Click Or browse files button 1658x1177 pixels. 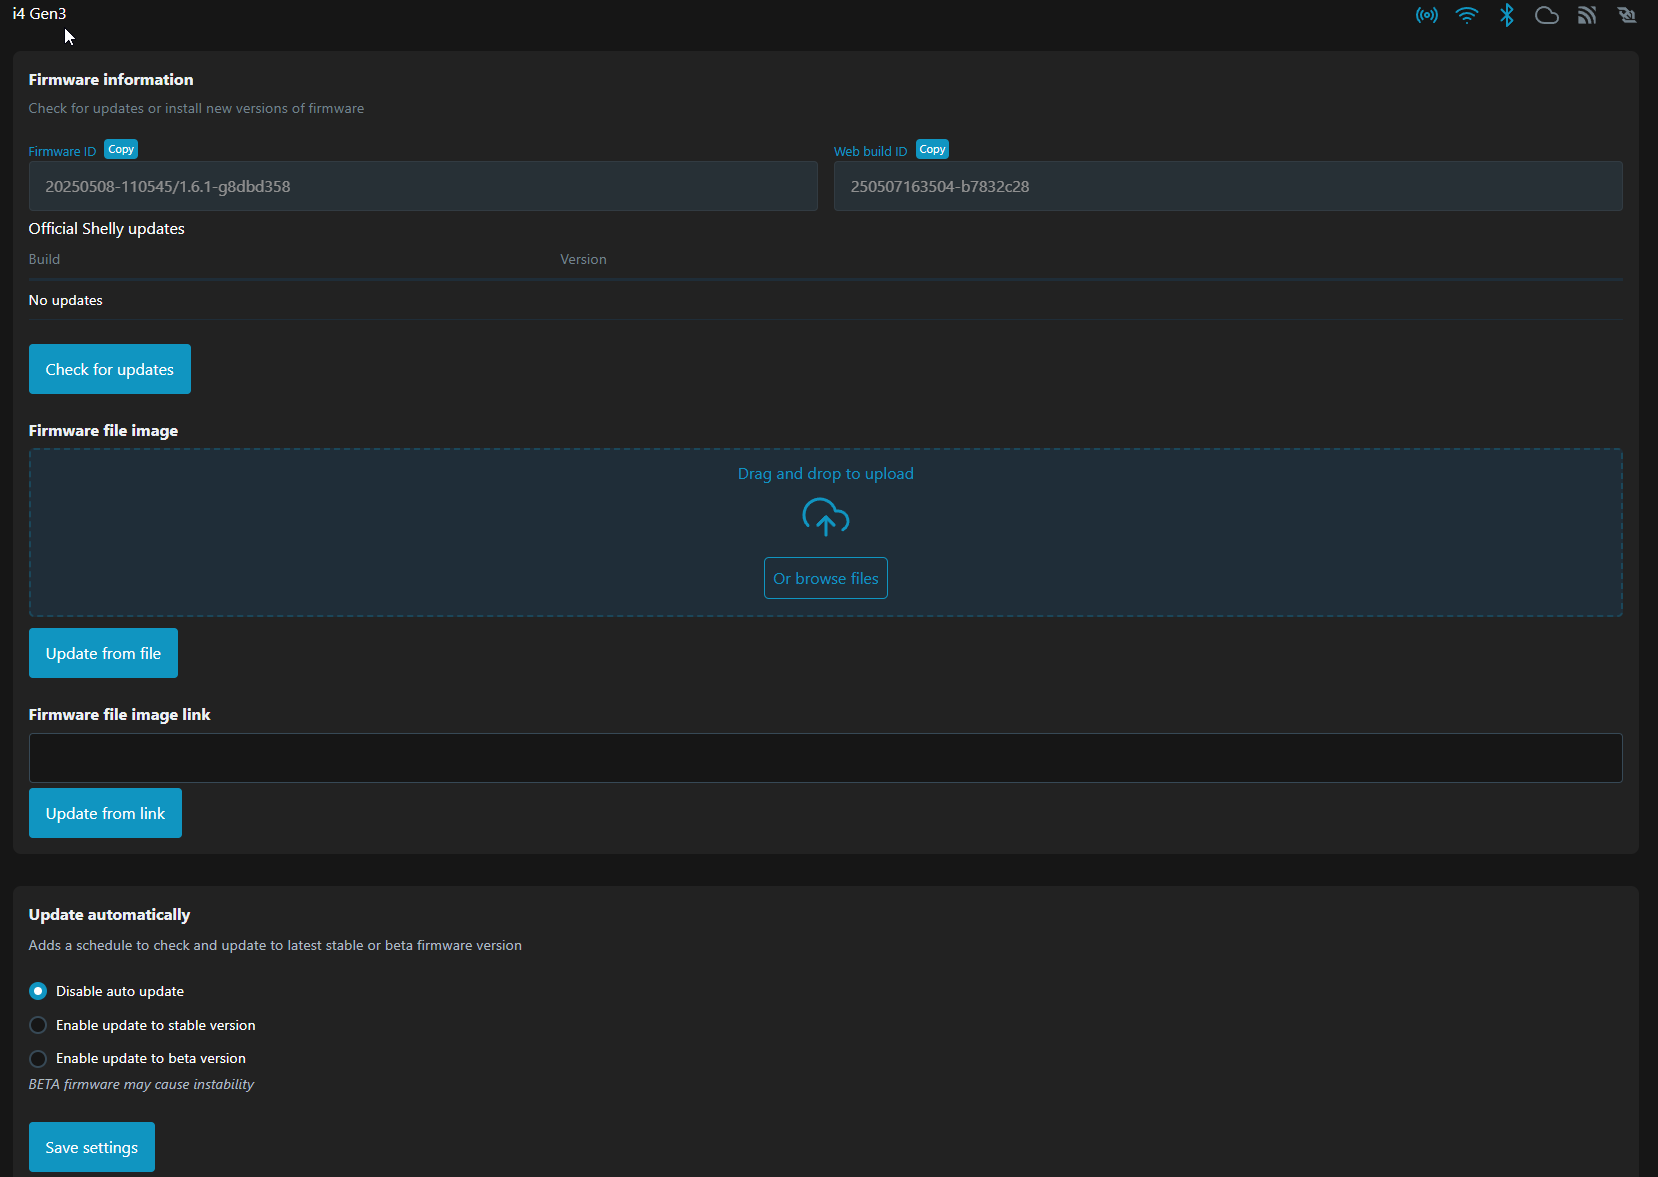826,578
